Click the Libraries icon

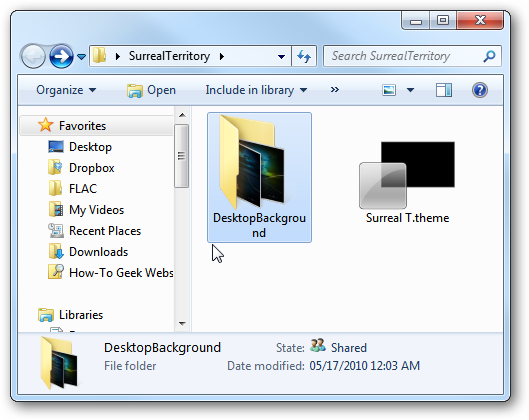pos(46,315)
